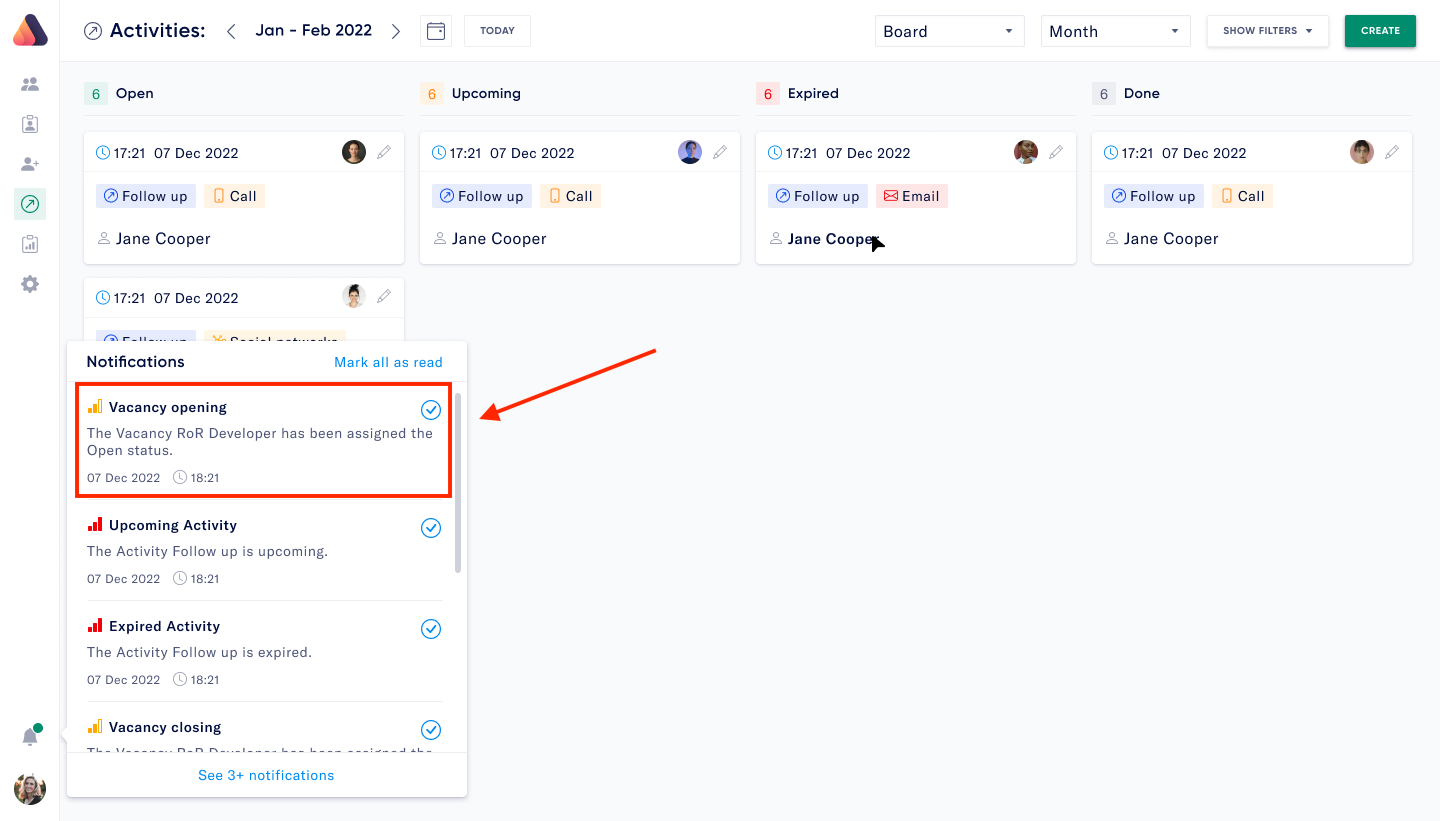Viewport: 1440px width, 821px height.
Task: Open user profile avatar at sidebar bottom
Action: click(30, 789)
